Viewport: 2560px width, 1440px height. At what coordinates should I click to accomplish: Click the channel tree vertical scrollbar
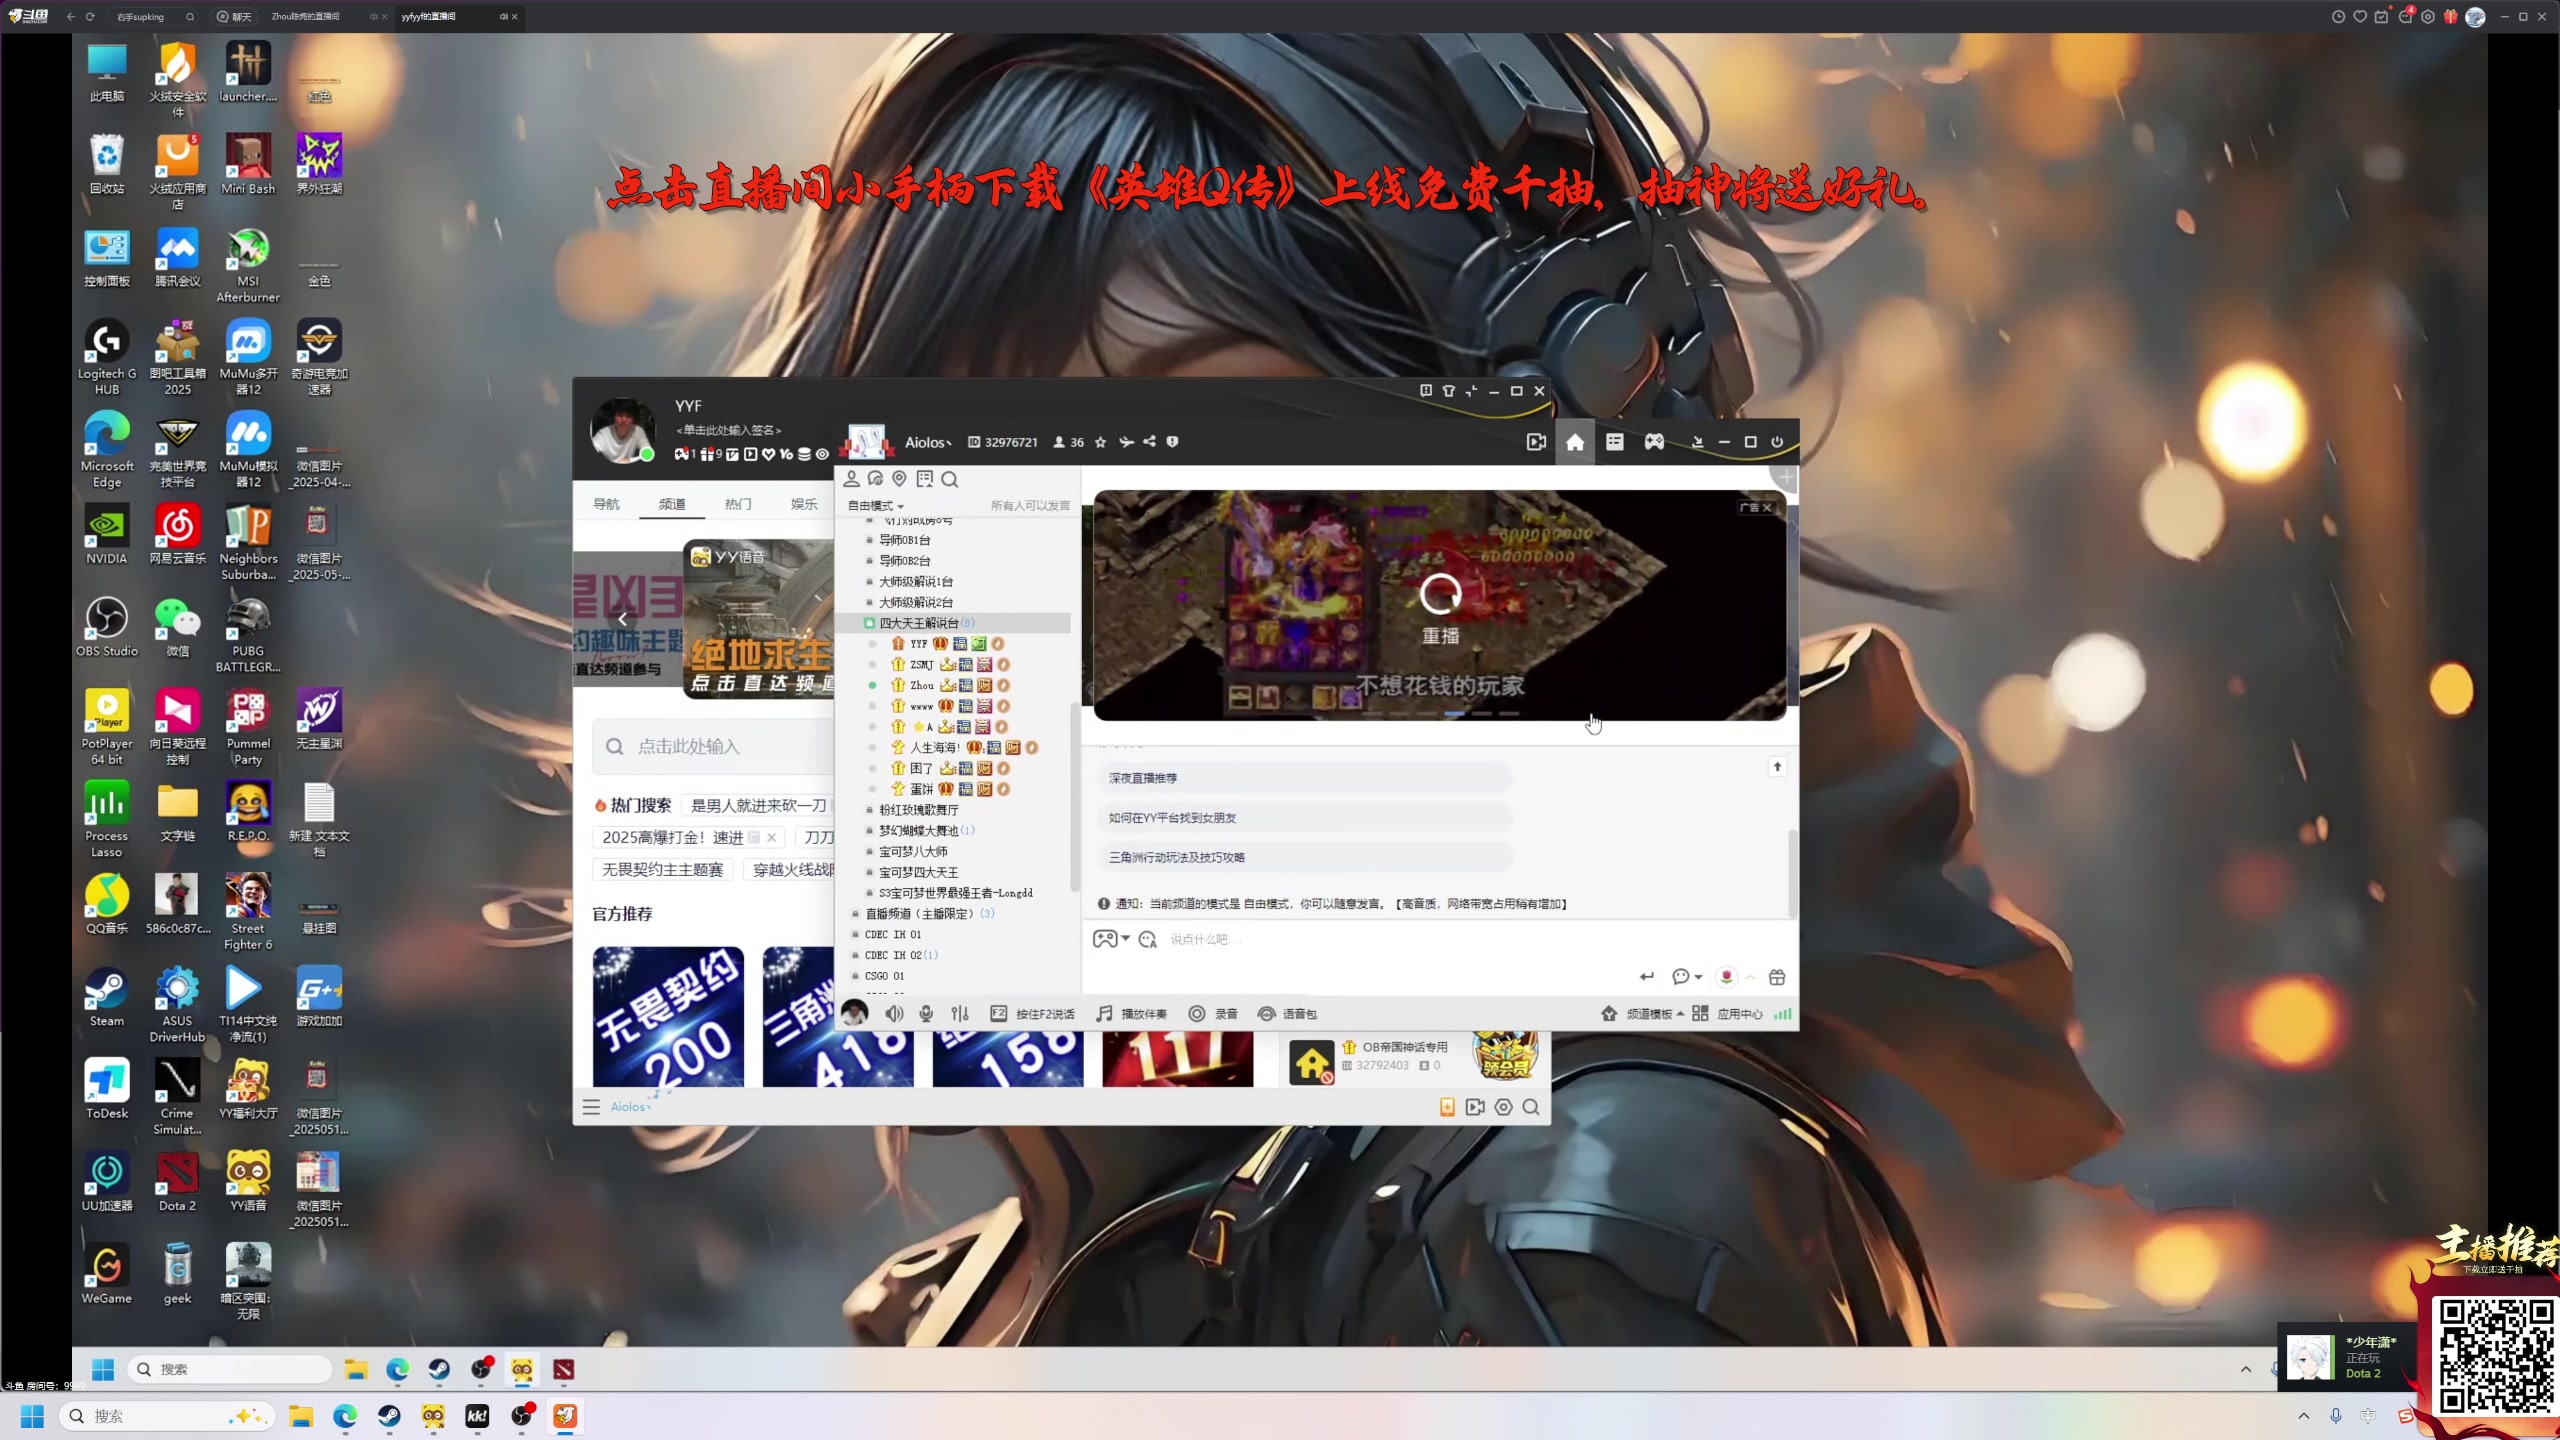pos(1075,797)
